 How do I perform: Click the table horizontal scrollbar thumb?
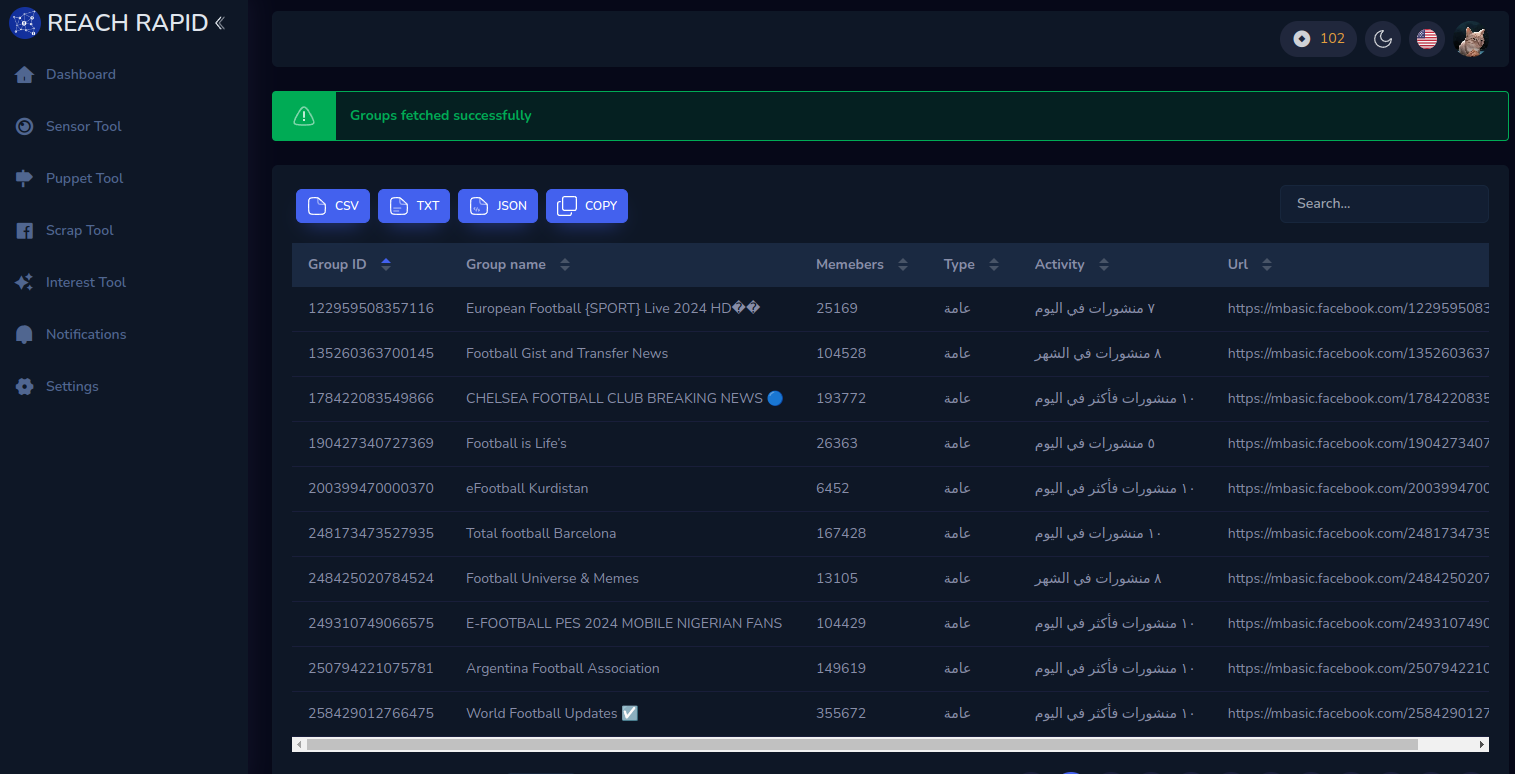pyautogui.click(x=862, y=745)
